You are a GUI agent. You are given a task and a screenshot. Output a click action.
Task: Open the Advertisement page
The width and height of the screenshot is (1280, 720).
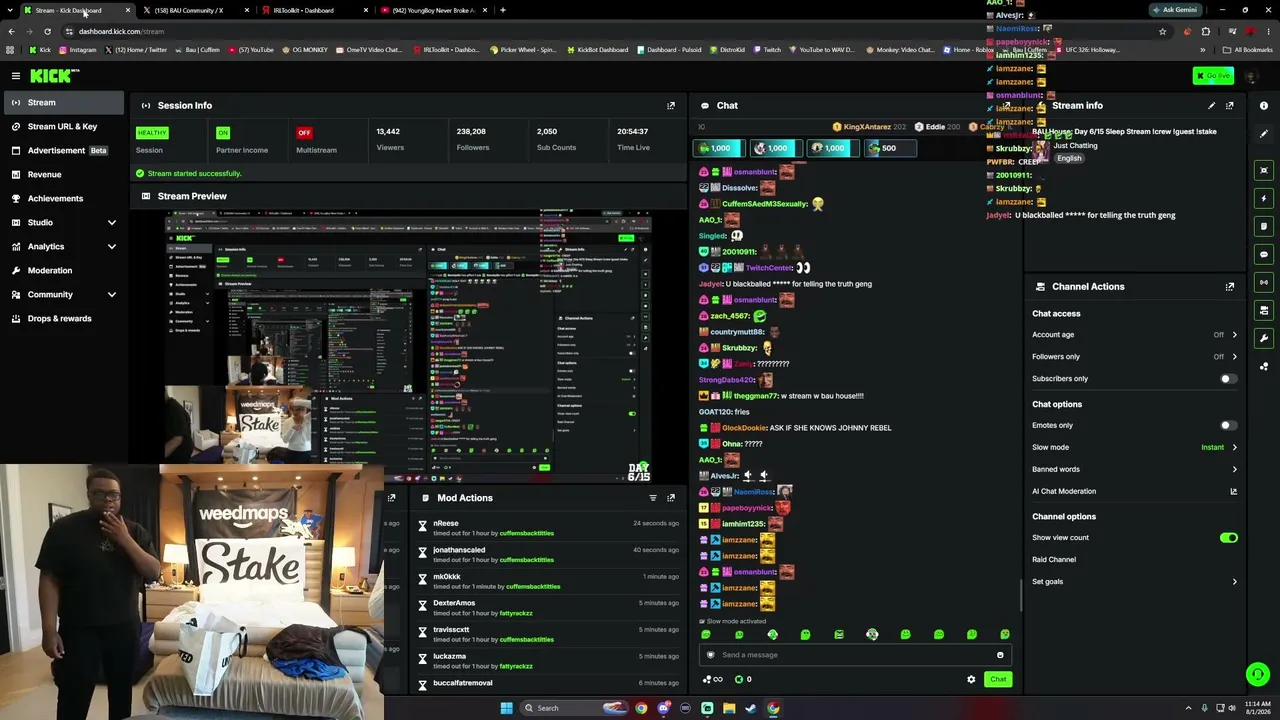pos(63,151)
